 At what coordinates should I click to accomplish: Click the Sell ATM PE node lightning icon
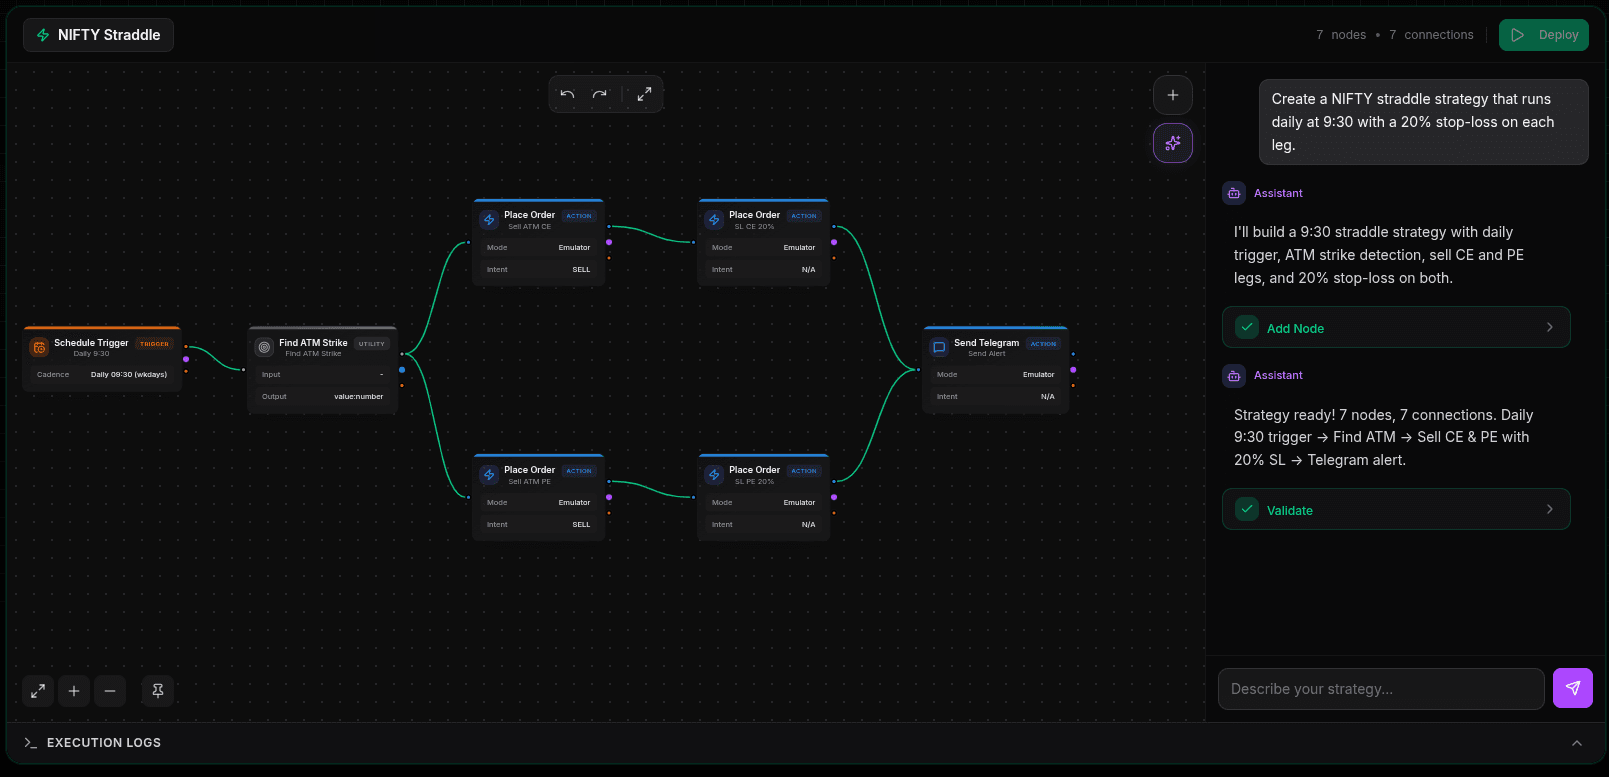[x=490, y=475]
